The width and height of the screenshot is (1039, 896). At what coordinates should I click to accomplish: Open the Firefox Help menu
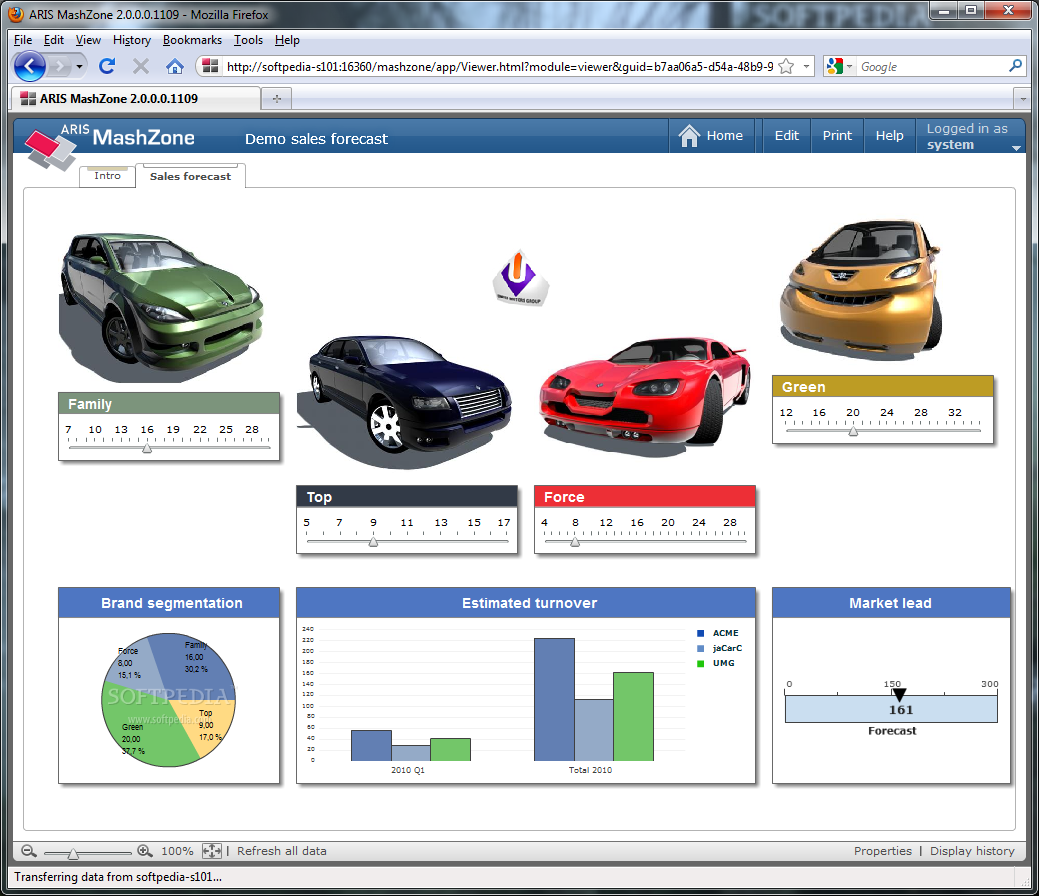click(x=287, y=40)
